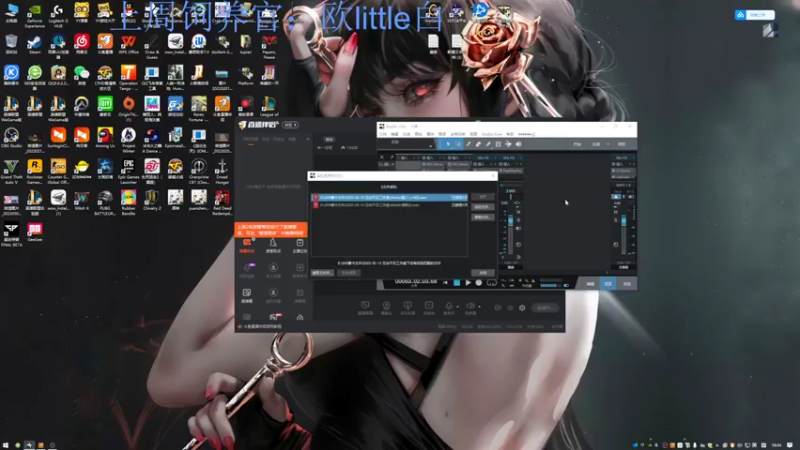Viewport: 800px width, 450px height.
Task: Switch to 浏览 tab at Studio One bottom
Action: (627, 284)
